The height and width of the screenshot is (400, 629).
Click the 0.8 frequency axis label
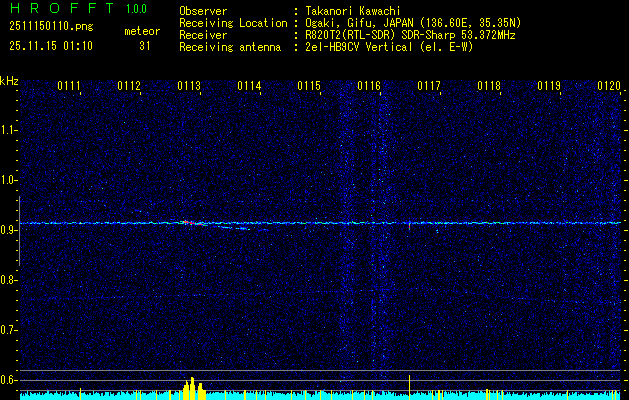[x=8, y=280]
